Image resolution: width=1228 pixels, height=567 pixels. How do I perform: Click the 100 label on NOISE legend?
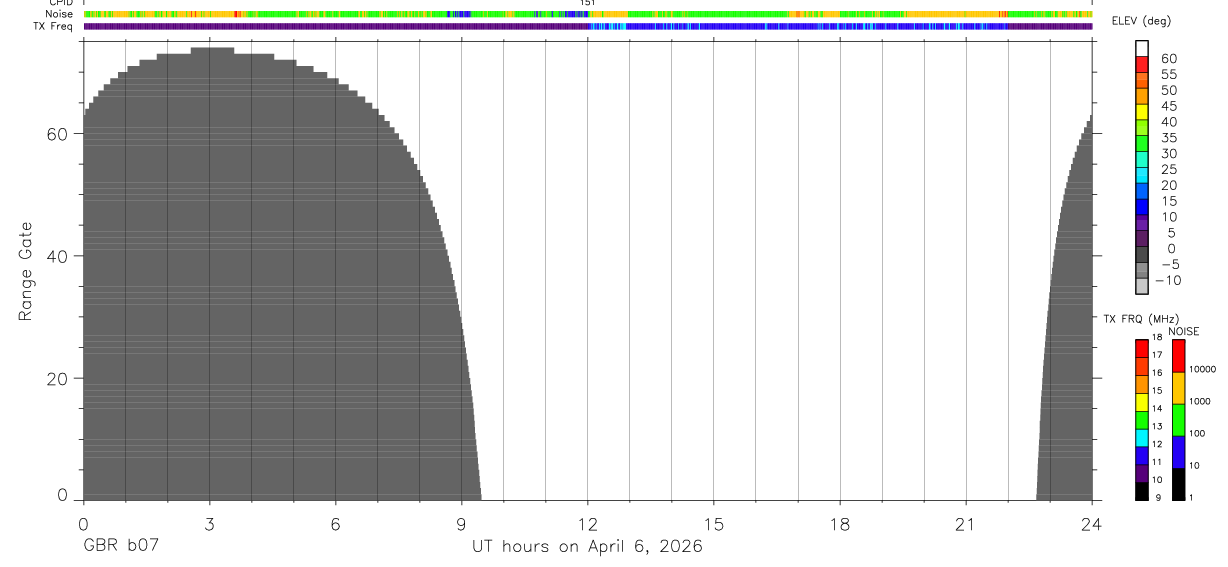click(1198, 433)
